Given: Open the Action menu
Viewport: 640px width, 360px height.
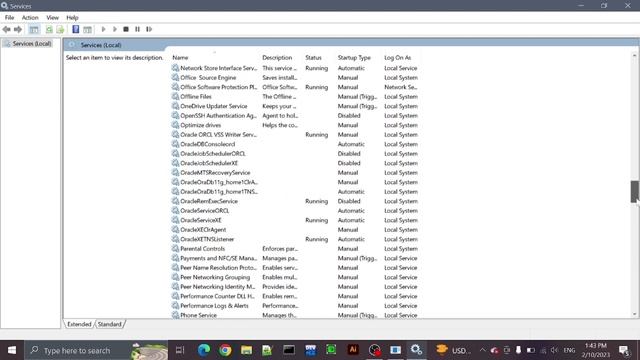Looking at the screenshot, I should (x=30, y=18).
